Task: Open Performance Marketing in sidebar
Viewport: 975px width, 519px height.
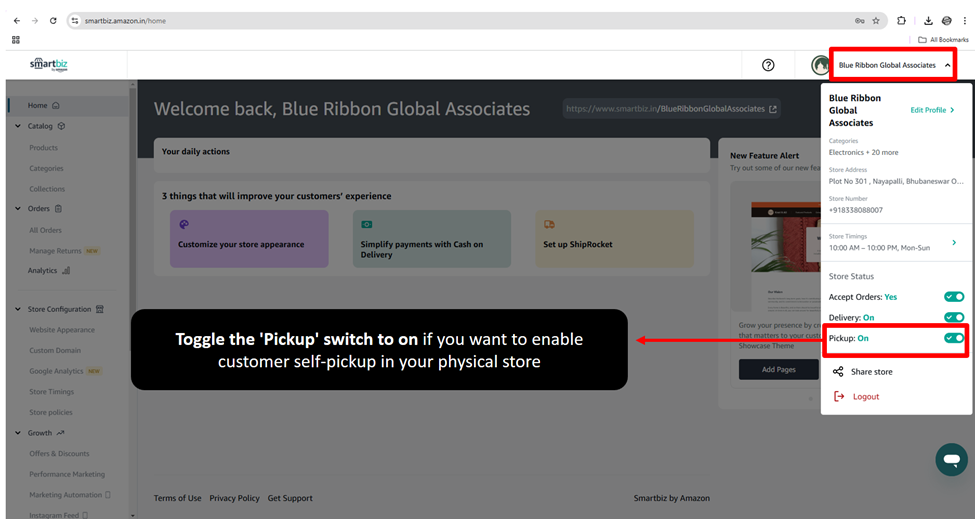Action: [67, 474]
